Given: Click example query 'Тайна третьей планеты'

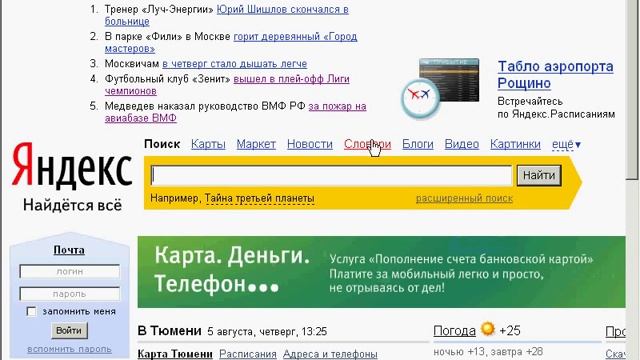Looking at the screenshot, I should click(259, 198).
